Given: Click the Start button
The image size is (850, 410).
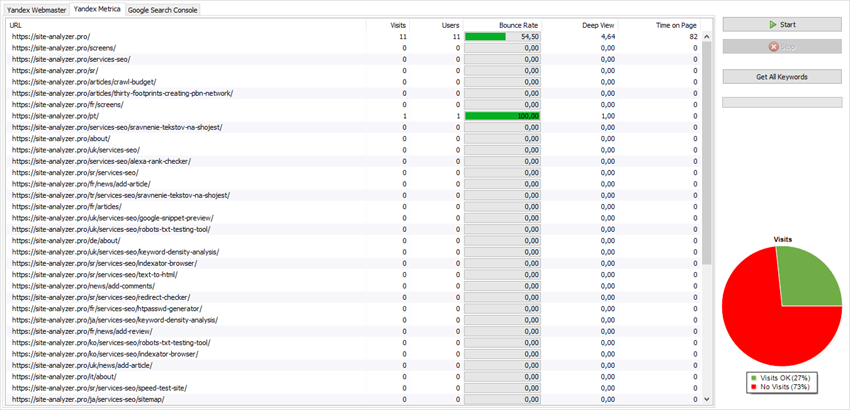Looking at the screenshot, I should (x=782, y=24).
